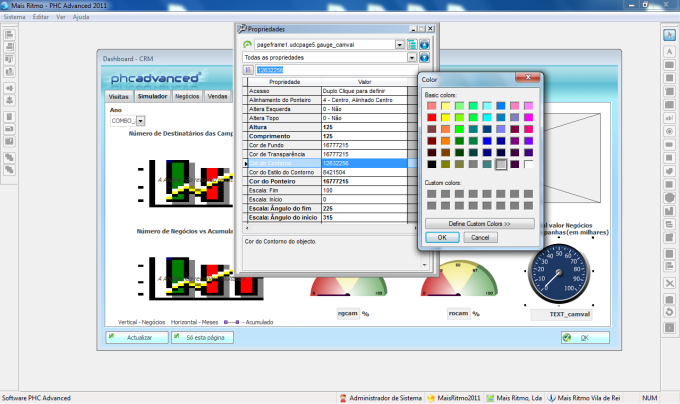Select the 'Cor do Ponteiro' property row
680x404 pixels.
pyautogui.click(x=325, y=181)
